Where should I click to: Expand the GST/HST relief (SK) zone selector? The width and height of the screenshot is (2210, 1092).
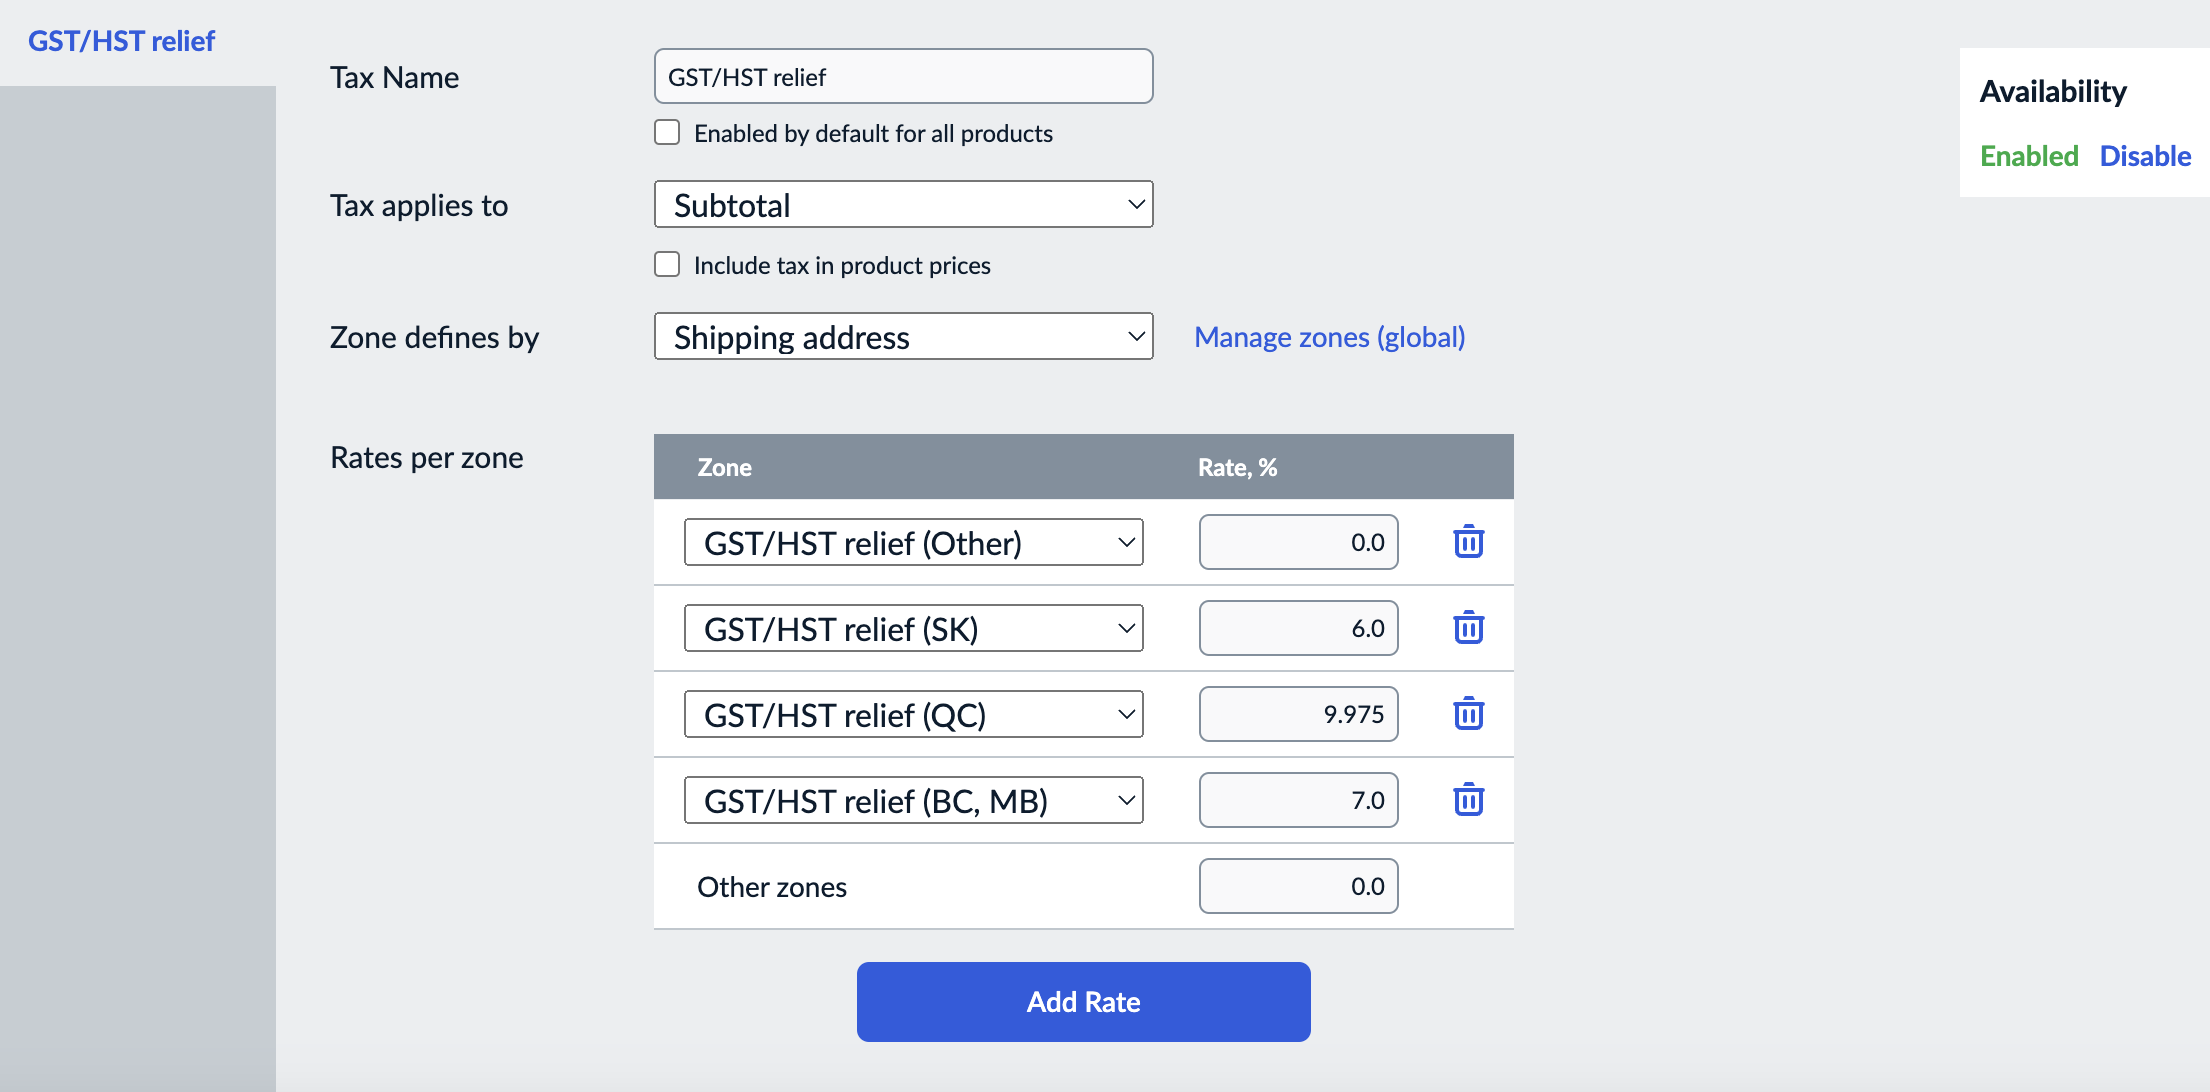[x=913, y=629]
